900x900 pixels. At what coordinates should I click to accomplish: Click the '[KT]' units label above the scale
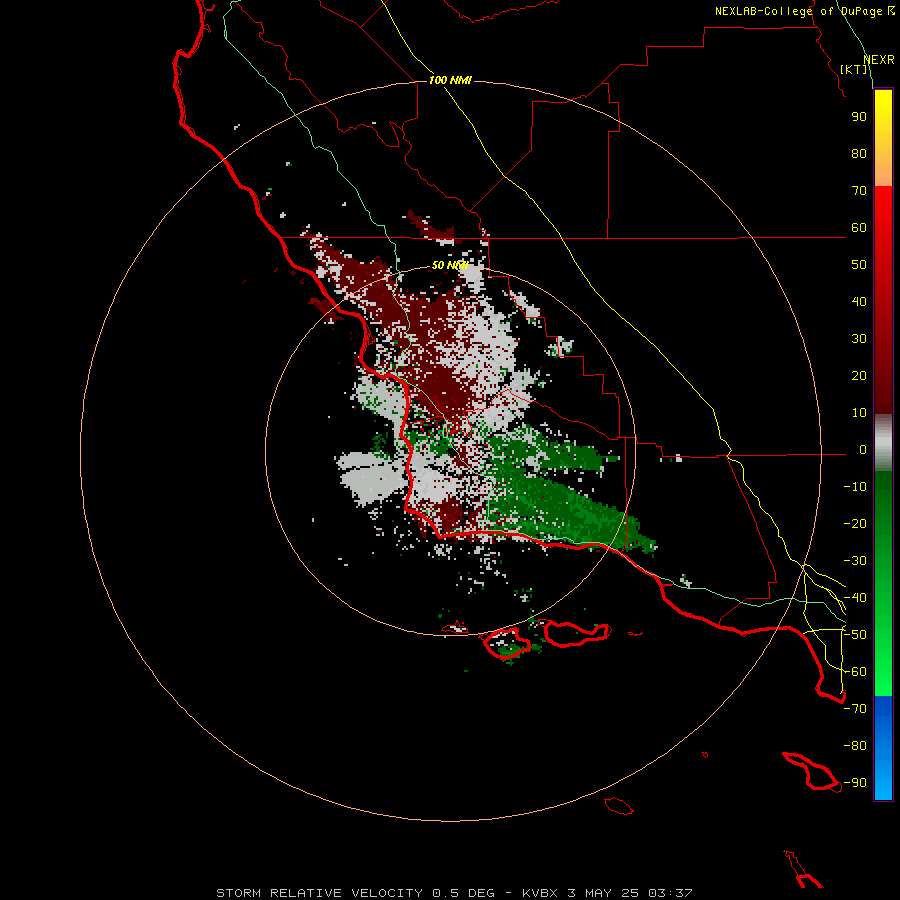point(854,69)
